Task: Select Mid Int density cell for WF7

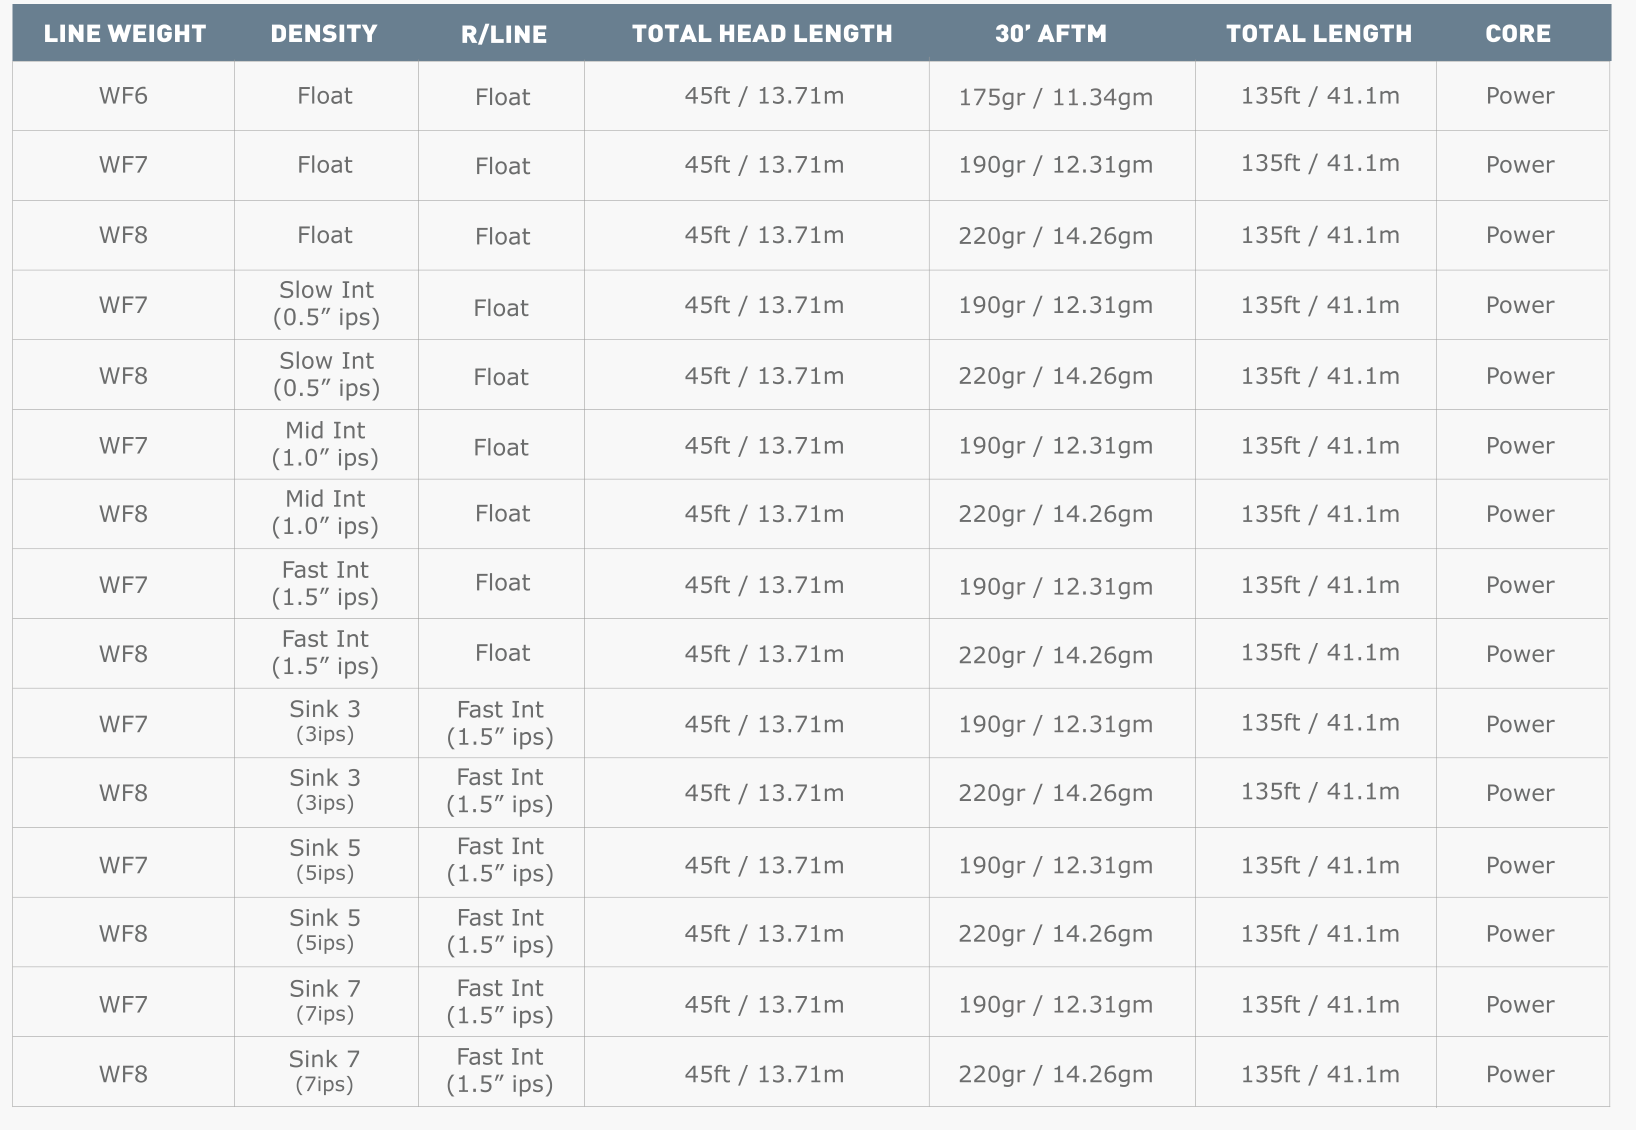Action: (x=325, y=444)
